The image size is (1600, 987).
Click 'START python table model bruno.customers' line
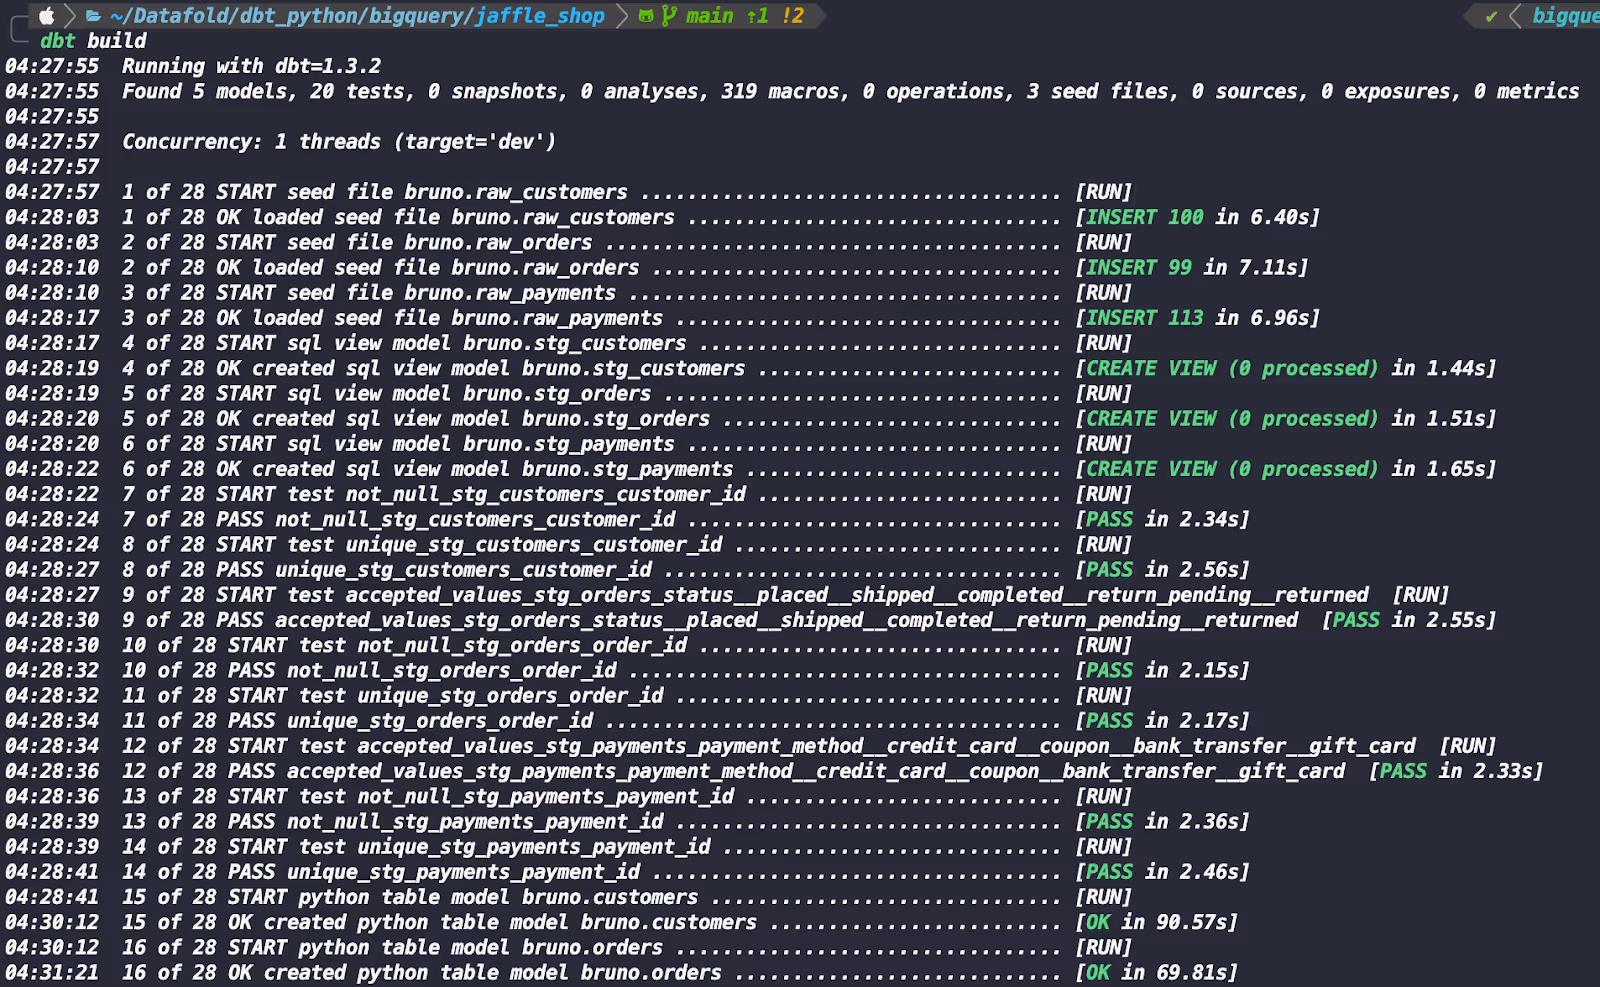pos(463,897)
